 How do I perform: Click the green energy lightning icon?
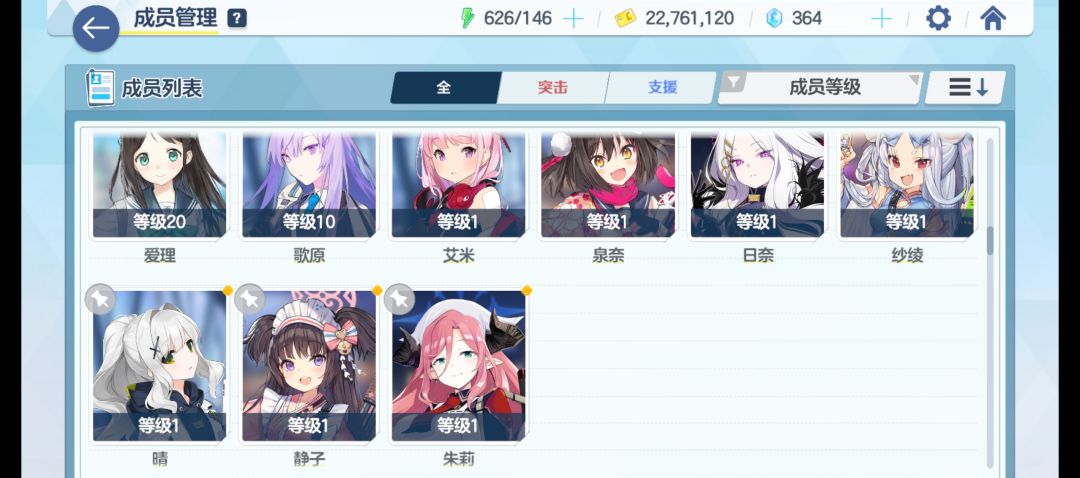click(x=468, y=19)
